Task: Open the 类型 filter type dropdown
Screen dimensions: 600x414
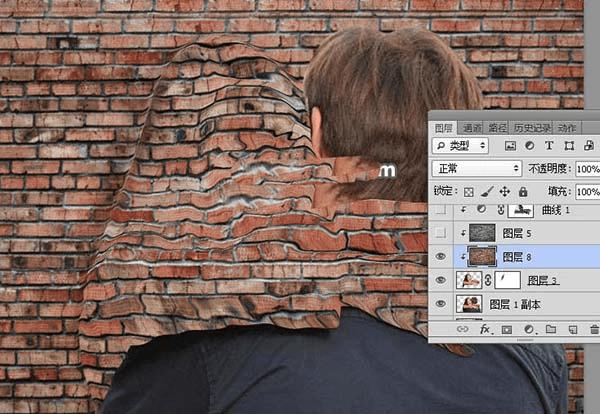Action: (460, 146)
